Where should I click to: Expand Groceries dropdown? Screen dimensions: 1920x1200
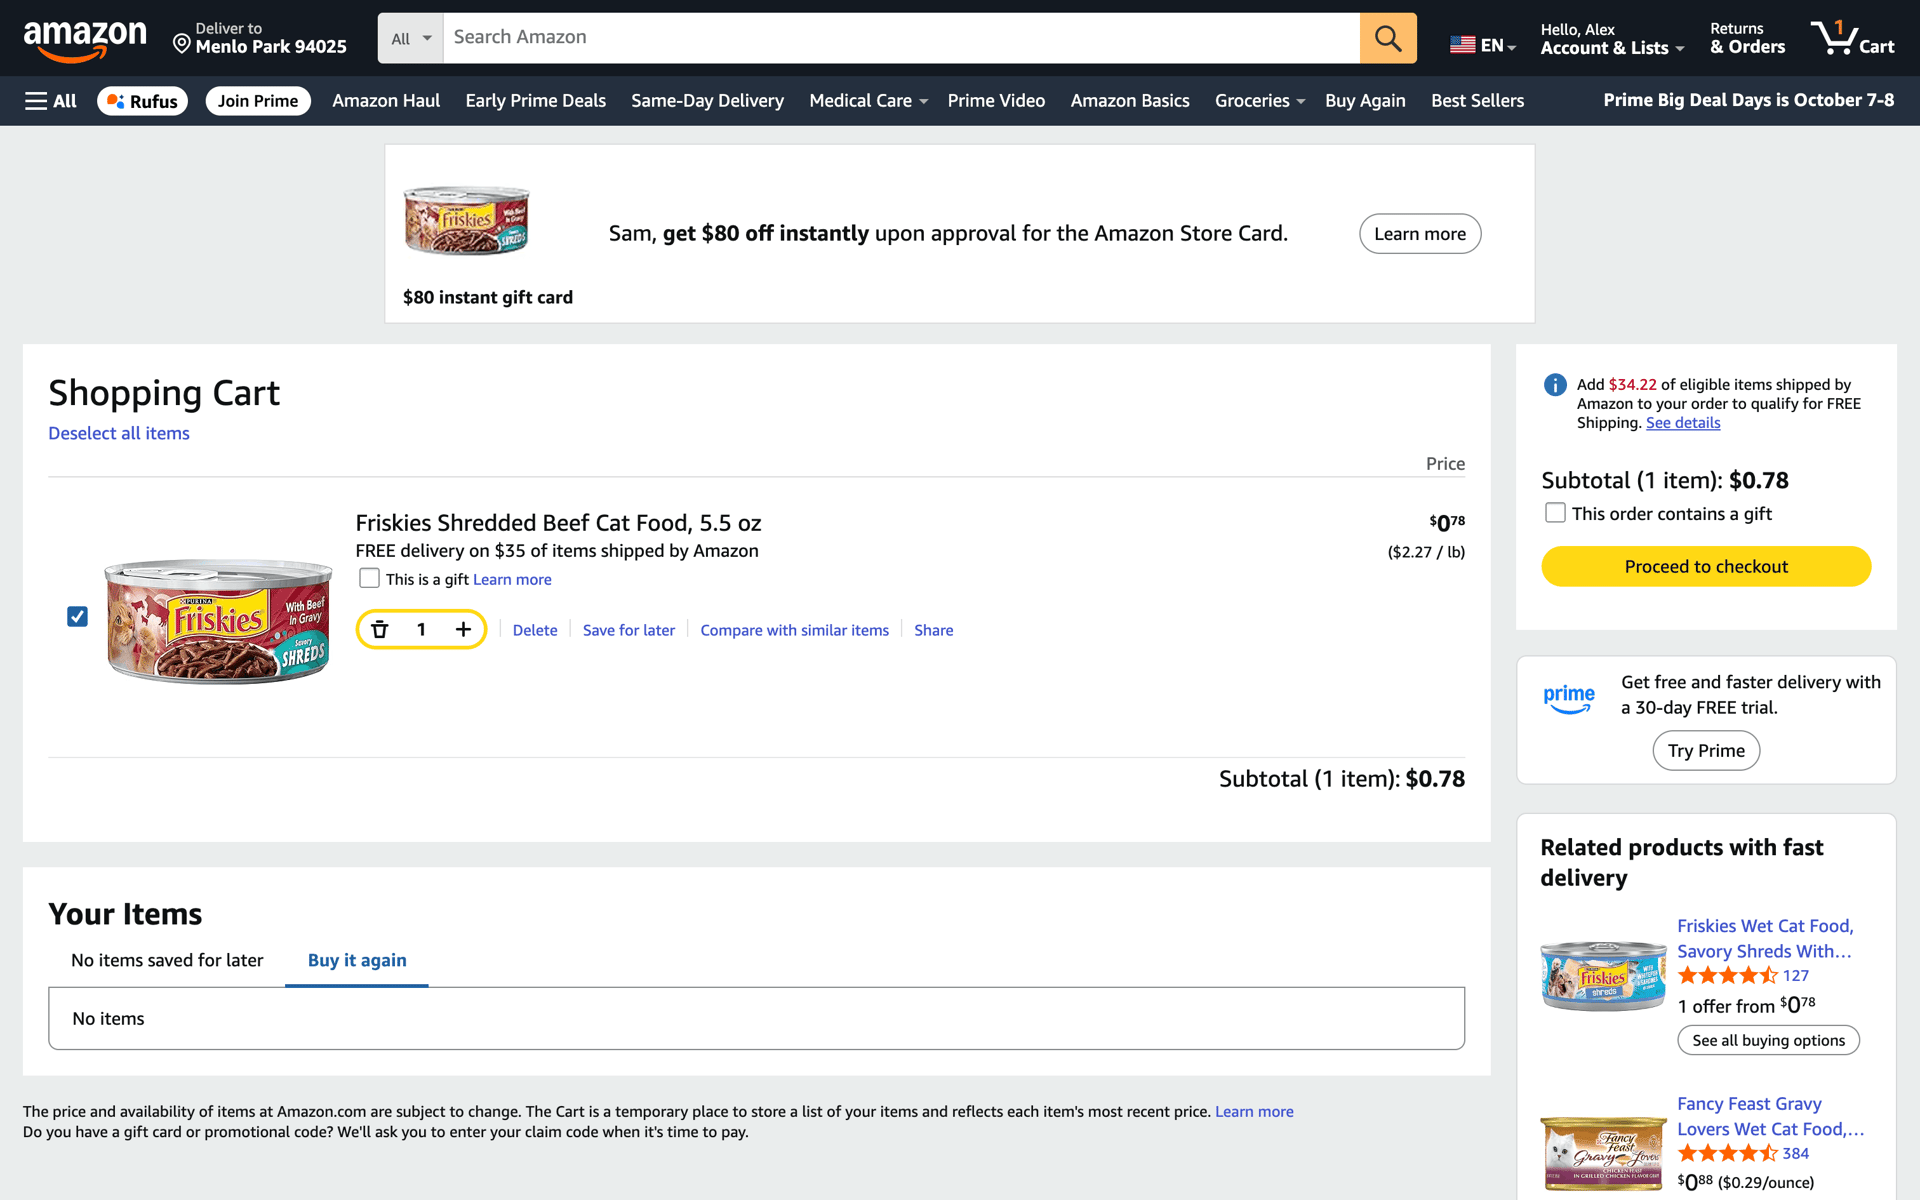pyautogui.click(x=1259, y=101)
